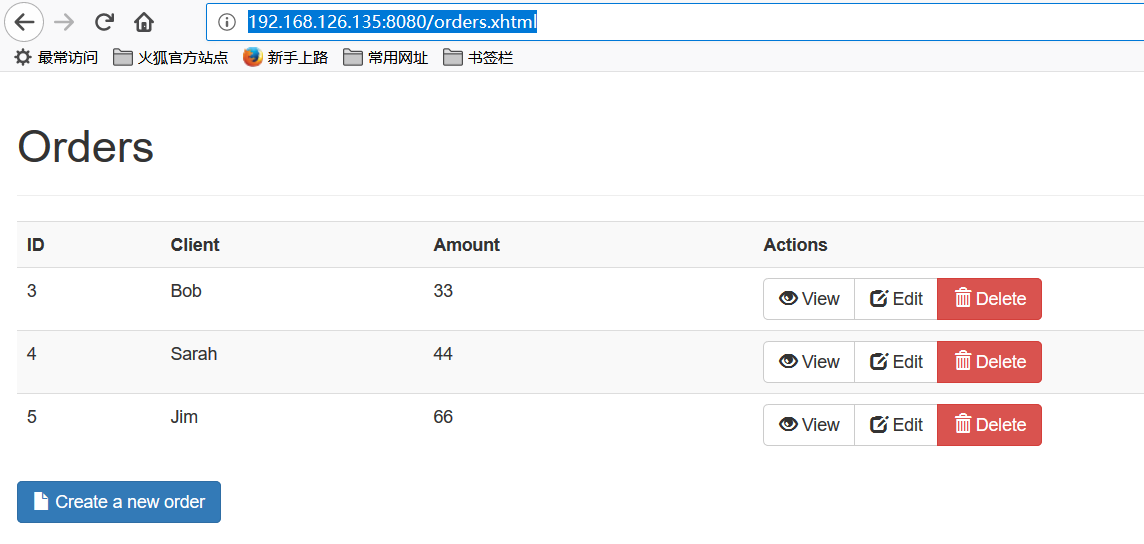The height and width of the screenshot is (544, 1144).
Task: Reload the page with the refresh icon
Action: [104, 23]
